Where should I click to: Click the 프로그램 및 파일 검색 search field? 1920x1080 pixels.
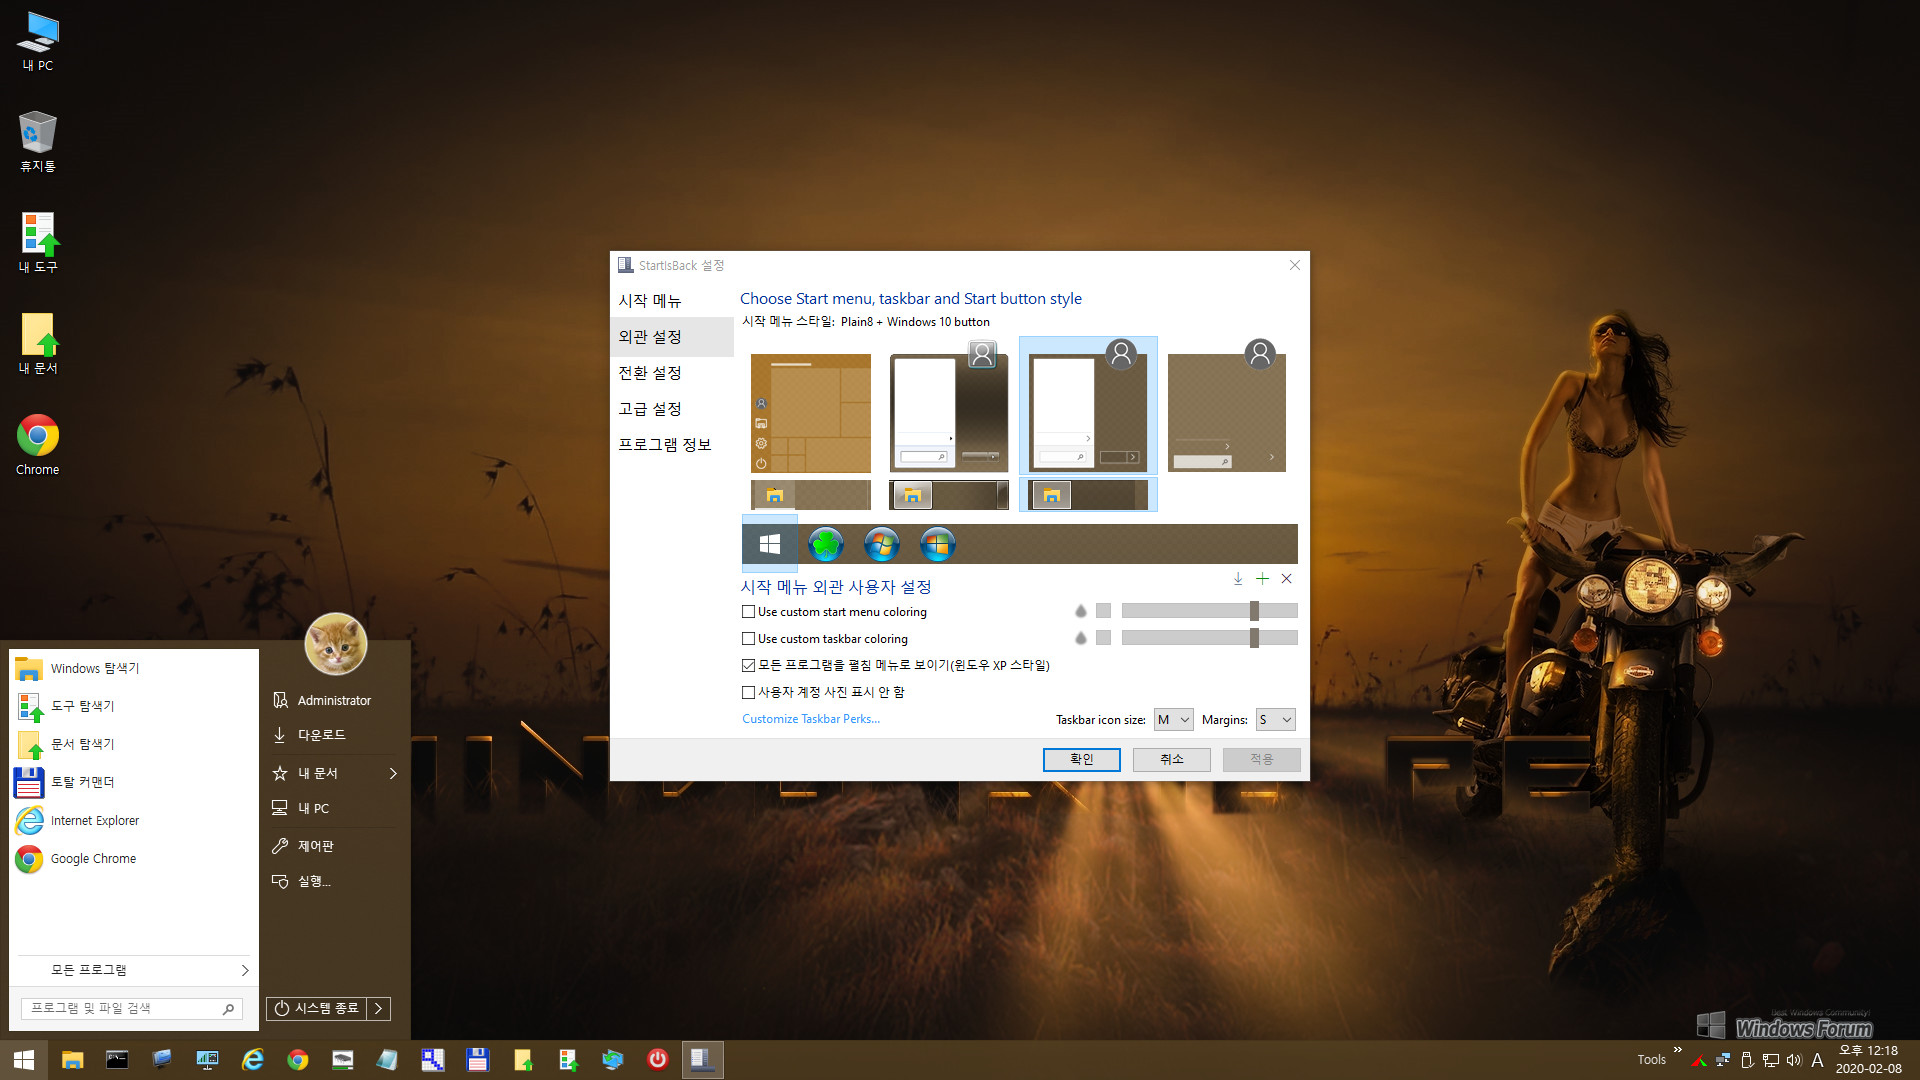pyautogui.click(x=131, y=1009)
